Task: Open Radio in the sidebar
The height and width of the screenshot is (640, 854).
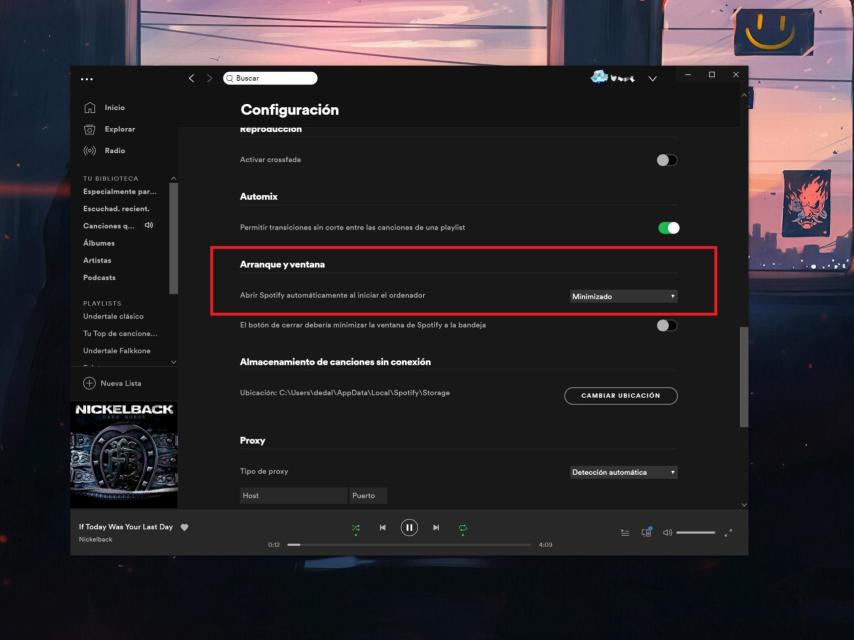Action: (x=115, y=150)
